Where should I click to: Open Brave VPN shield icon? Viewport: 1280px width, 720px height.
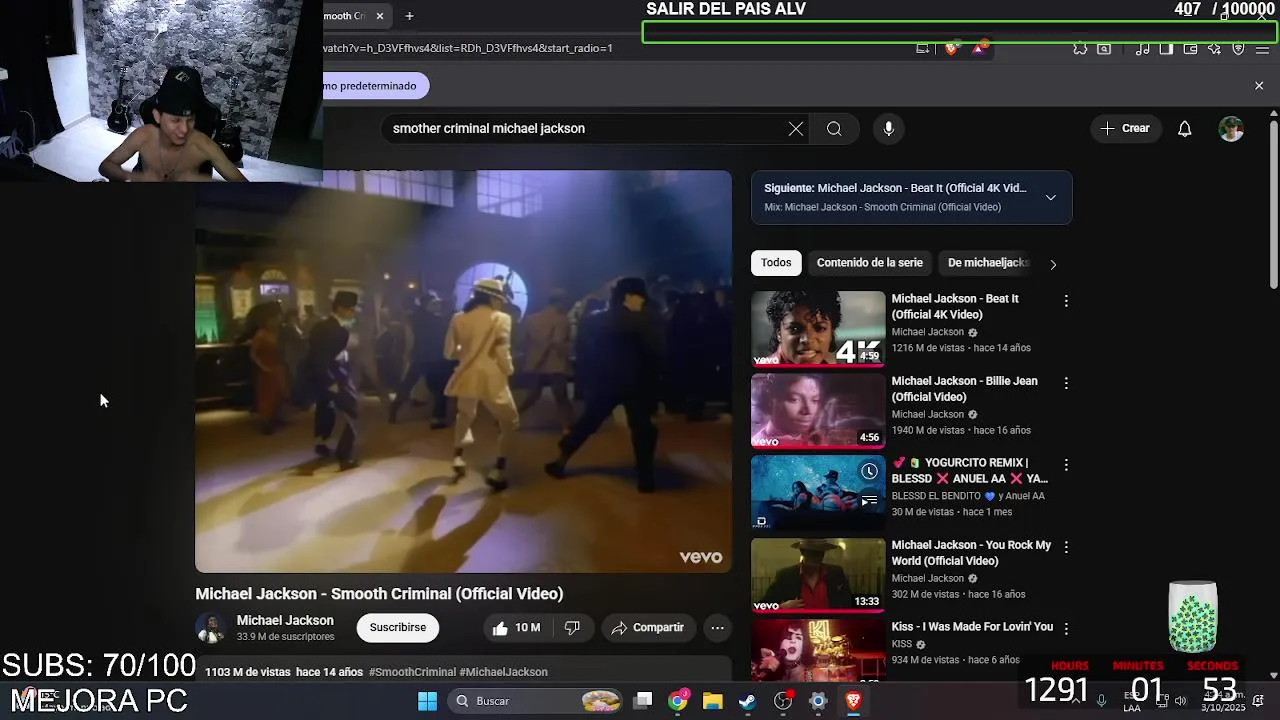click(x=1238, y=48)
